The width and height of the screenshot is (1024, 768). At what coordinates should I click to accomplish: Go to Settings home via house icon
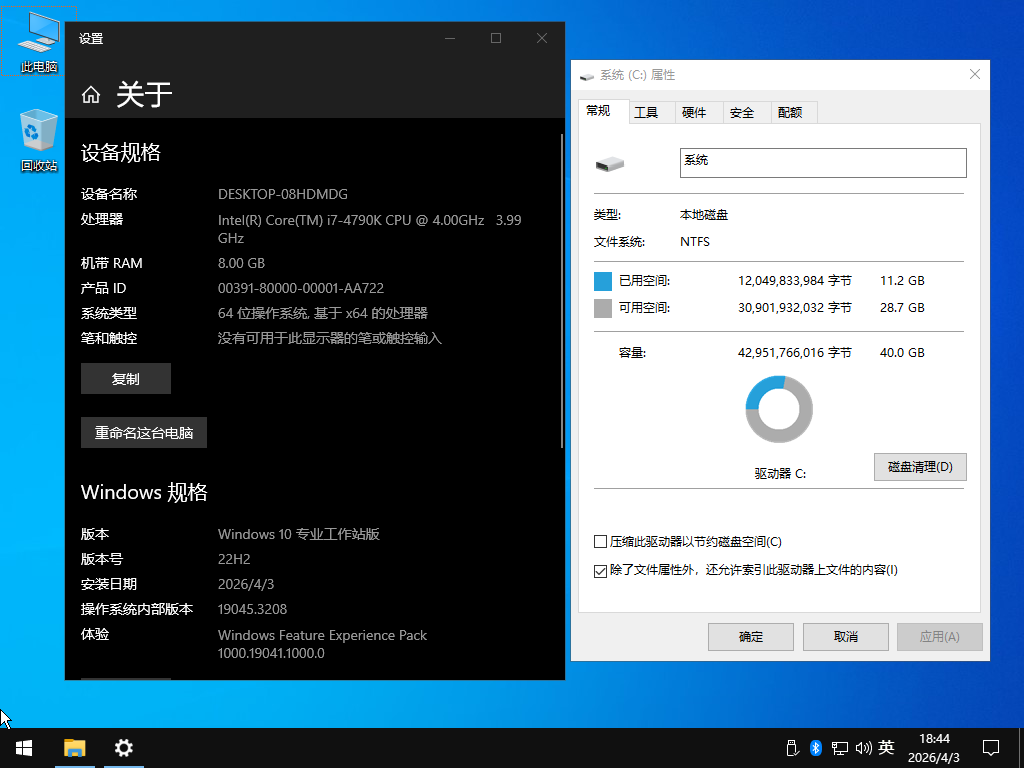(x=91, y=95)
